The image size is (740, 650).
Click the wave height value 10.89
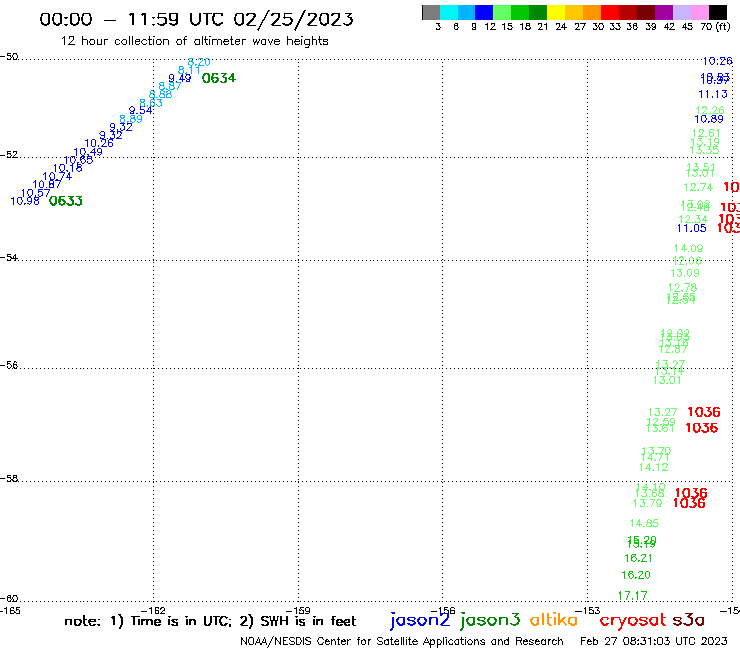(709, 119)
